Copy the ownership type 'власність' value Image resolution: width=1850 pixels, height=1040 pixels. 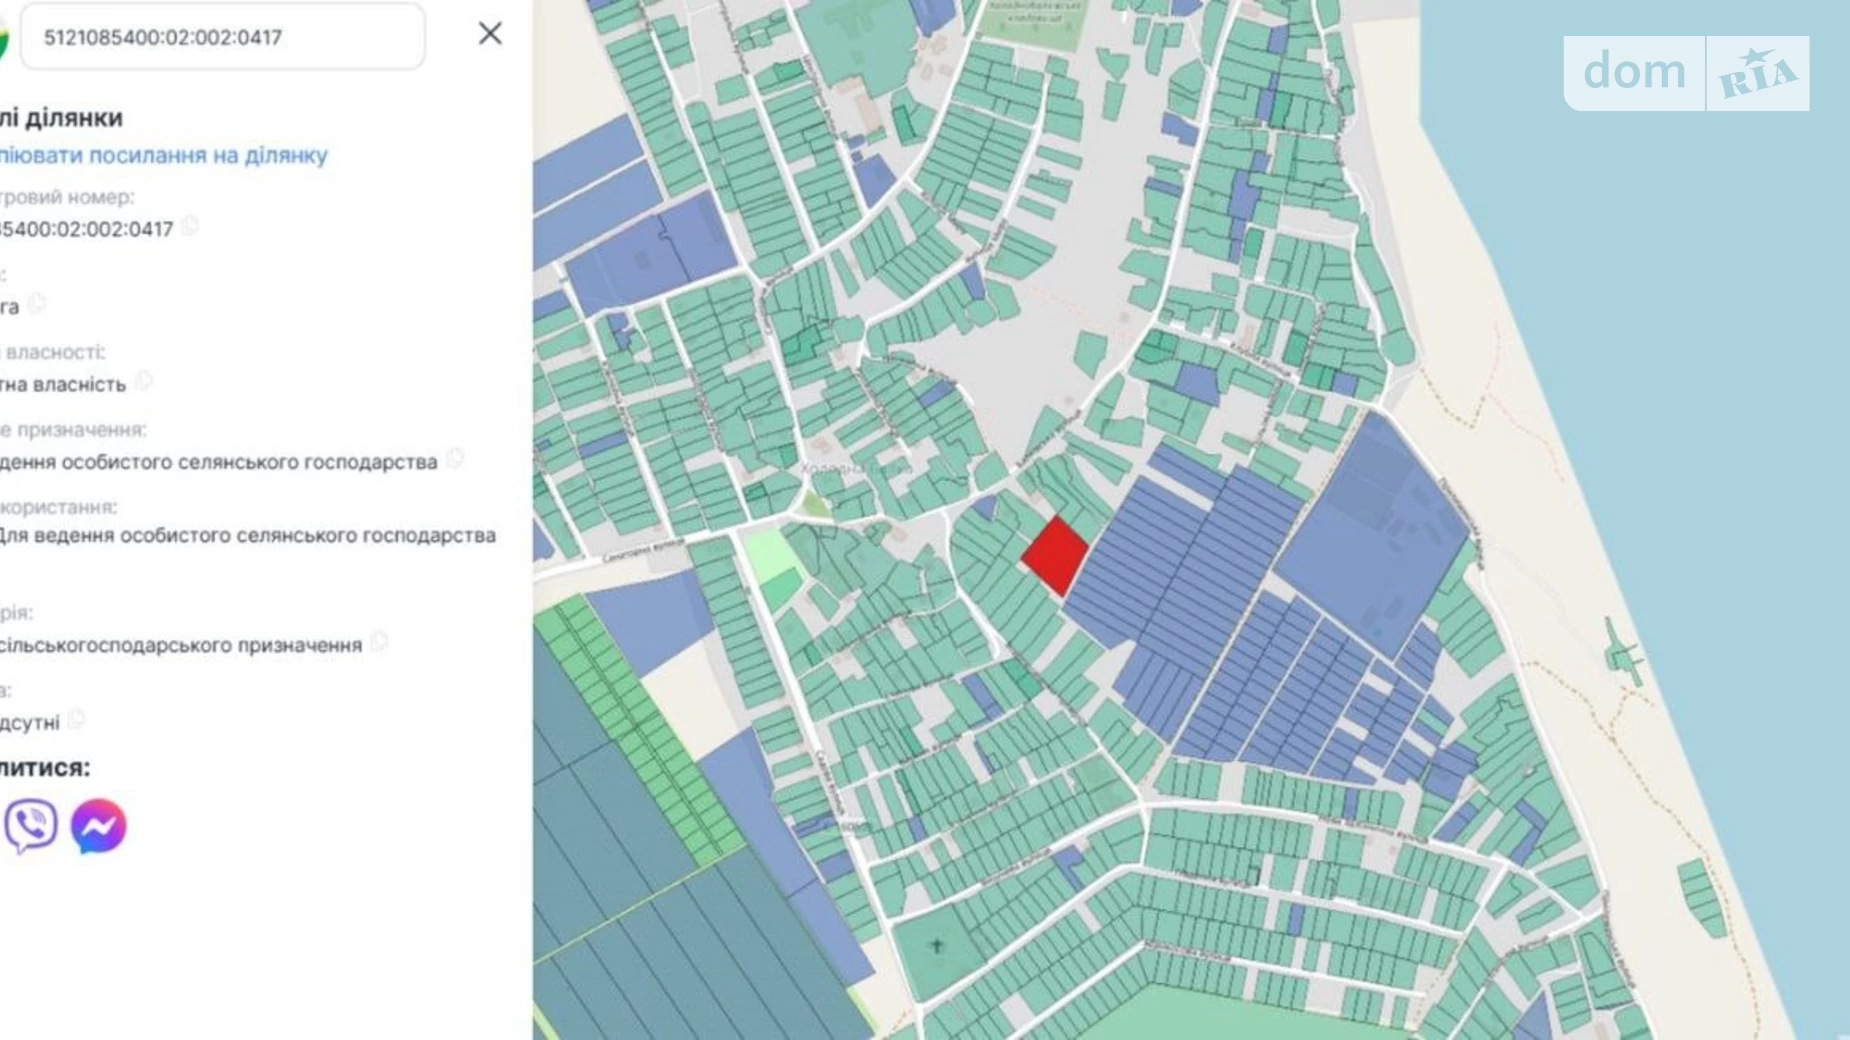pyautogui.click(x=144, y=382)
